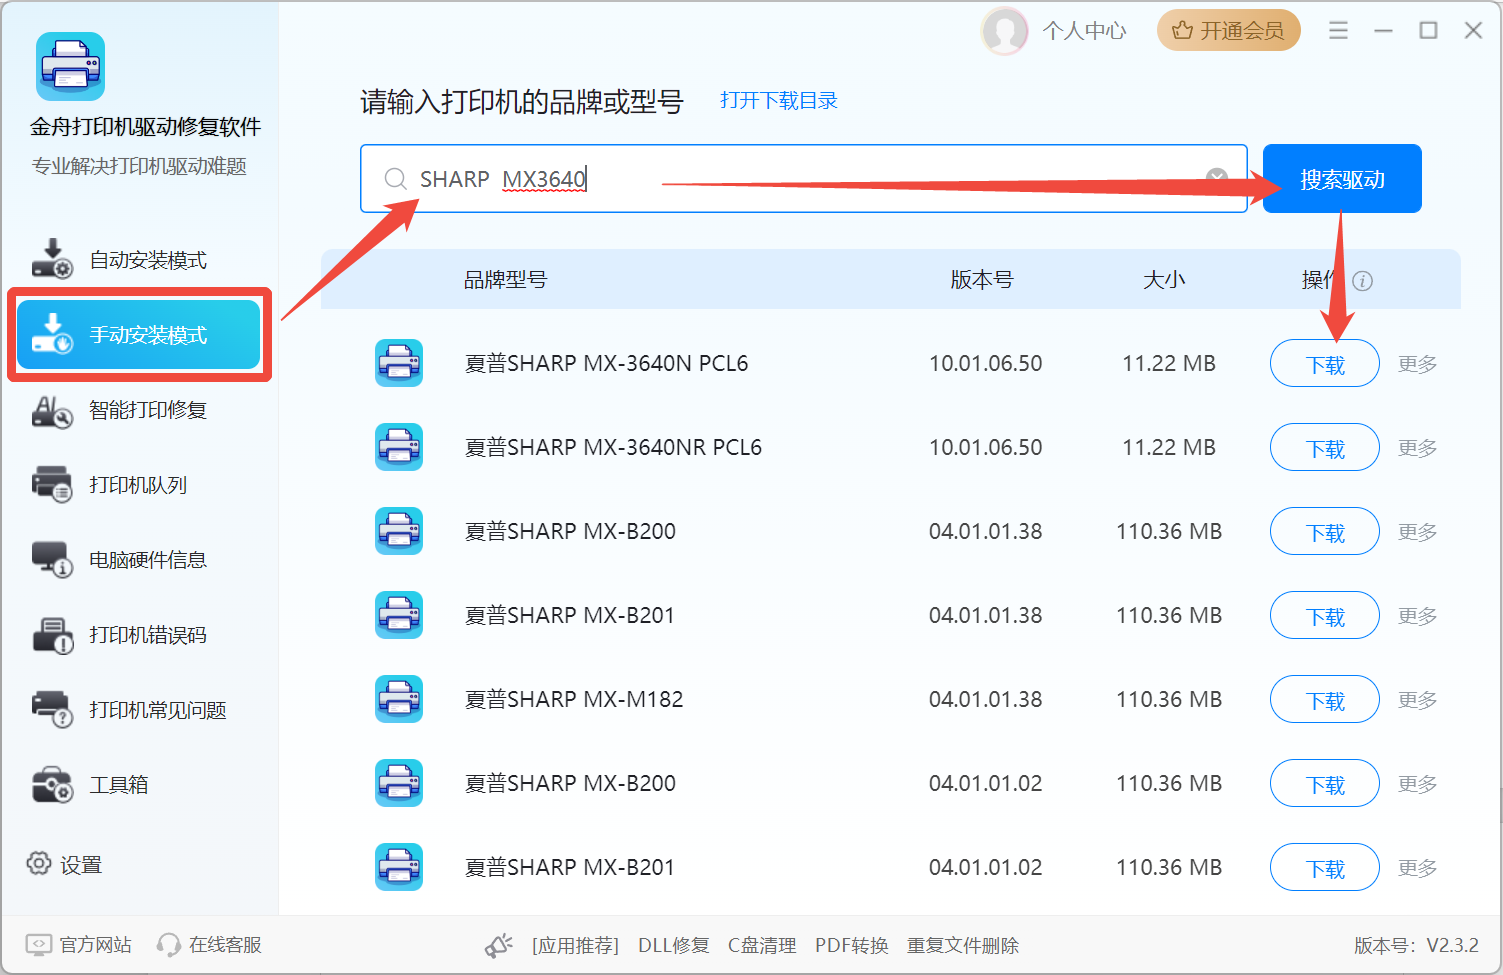This screenshot has width=1503, height=975.
Task: Download MX-B200 version 04.01.01.02 driver
Action: coord(1325,784)
